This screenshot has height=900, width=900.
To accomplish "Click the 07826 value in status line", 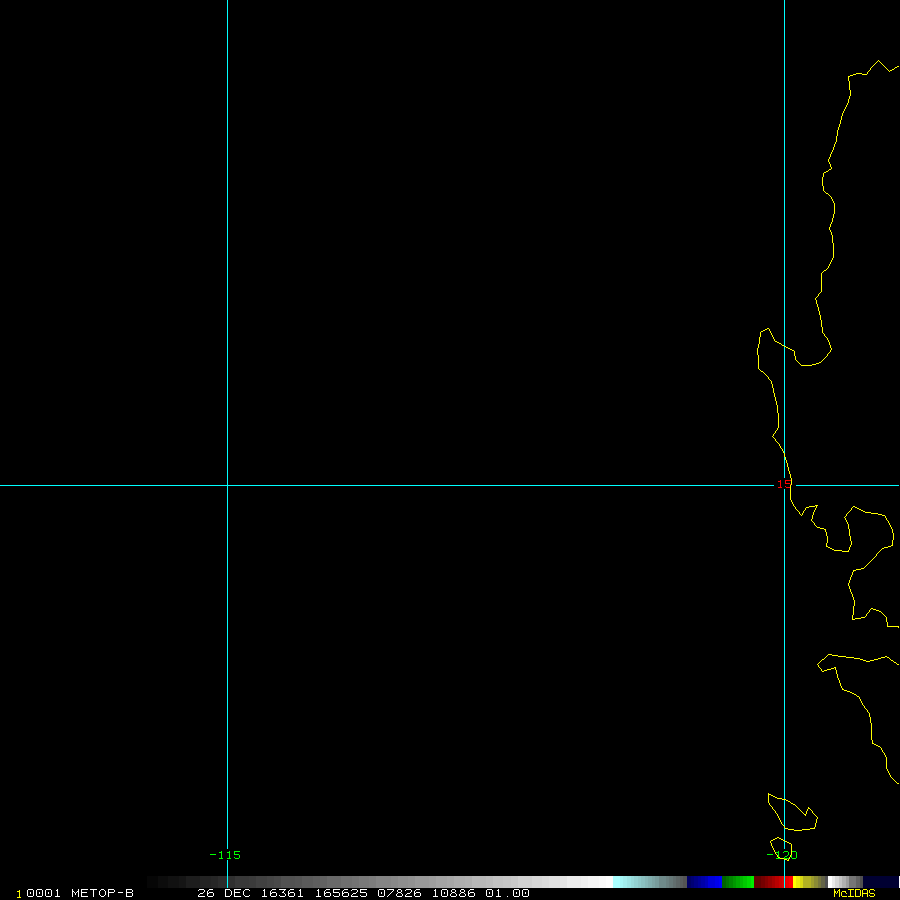I will (x=399, y=893).
